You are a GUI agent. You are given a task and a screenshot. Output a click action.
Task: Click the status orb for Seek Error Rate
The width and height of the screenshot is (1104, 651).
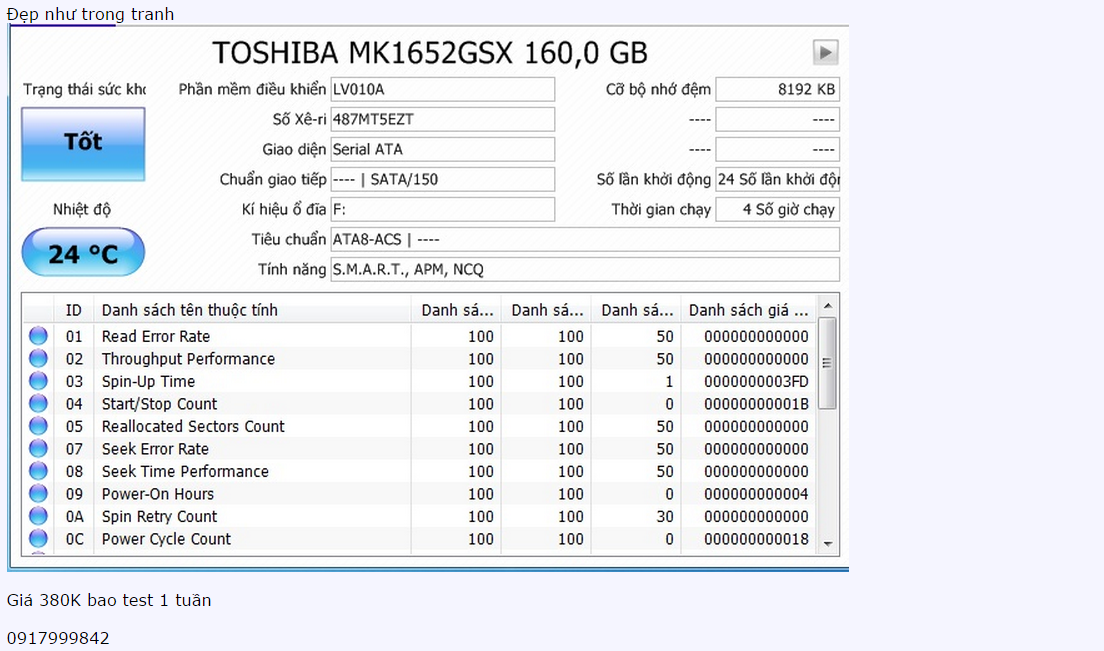click(38, 449)
